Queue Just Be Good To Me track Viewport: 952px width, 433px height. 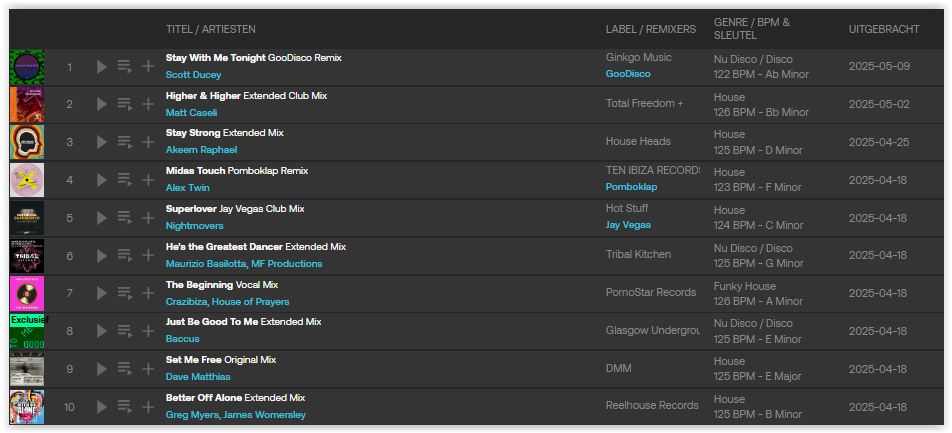coord(125,332)
